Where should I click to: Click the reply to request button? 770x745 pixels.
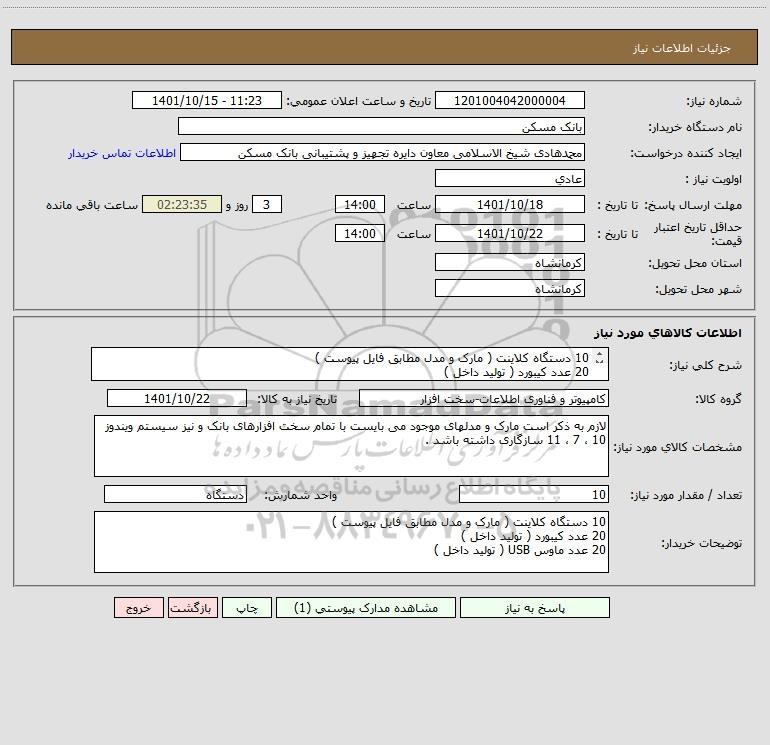click(535, 608)
